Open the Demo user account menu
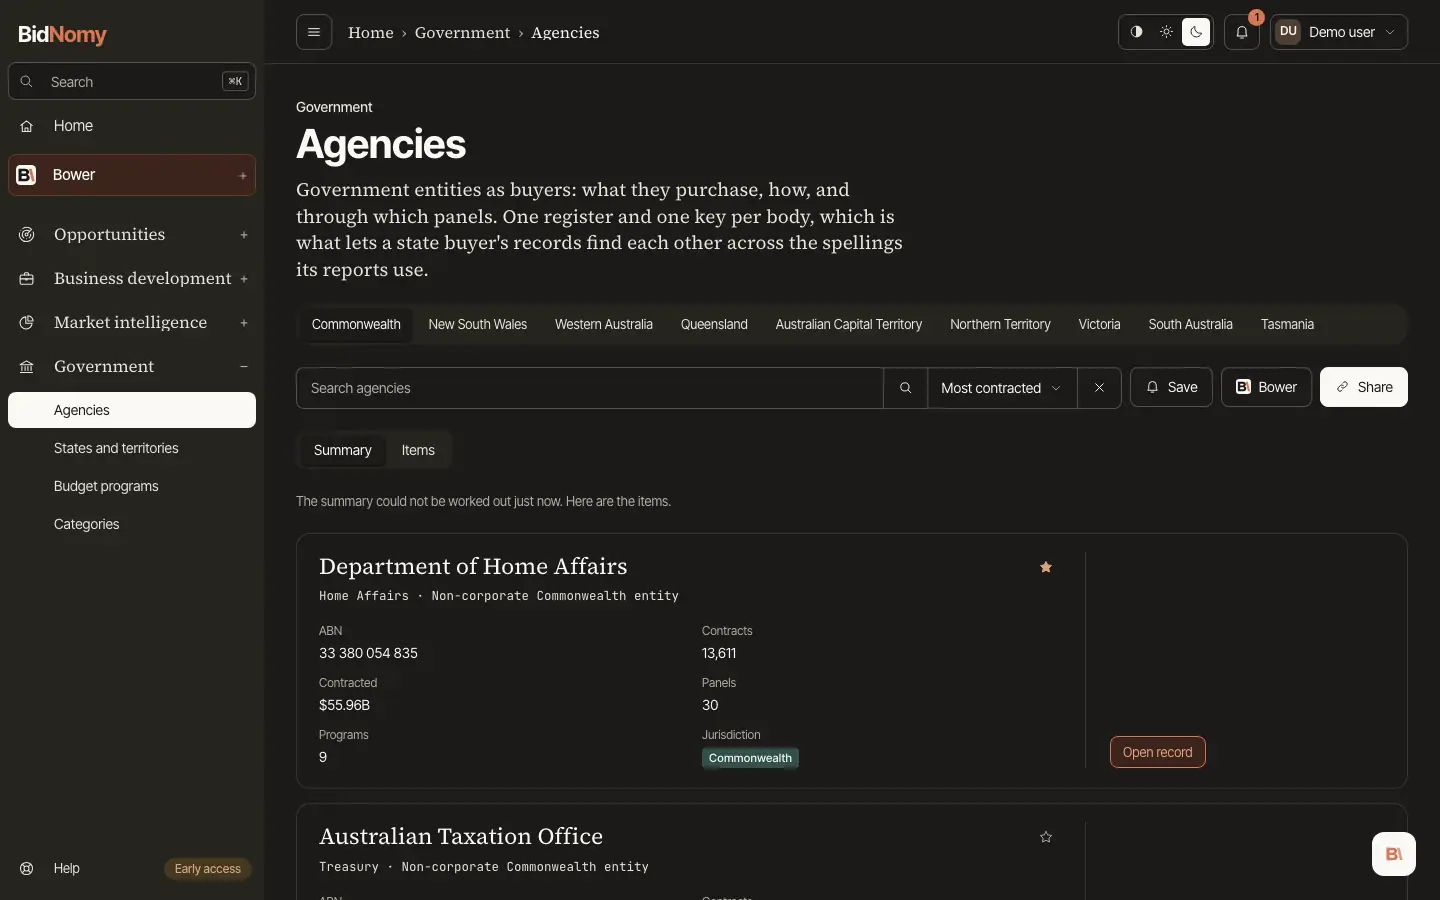 [x=1339, y=32]
